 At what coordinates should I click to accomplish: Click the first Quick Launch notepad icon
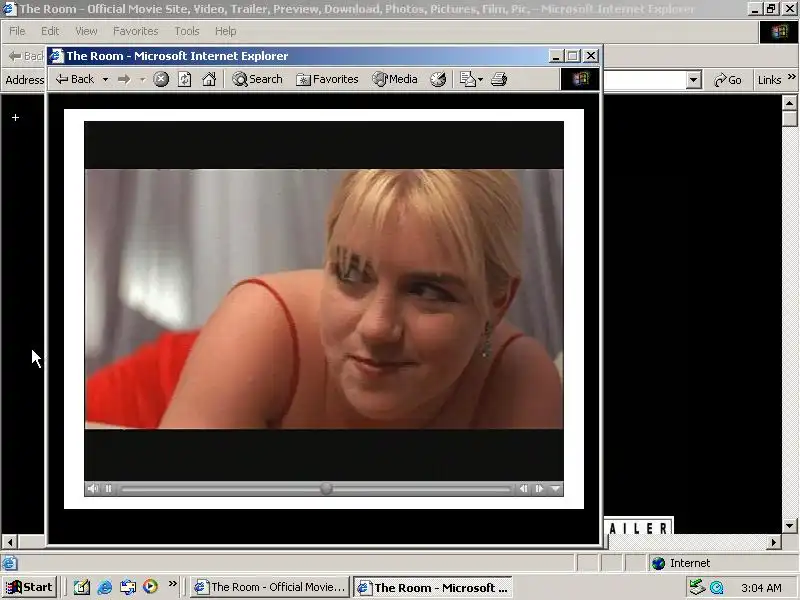[82, 587]
